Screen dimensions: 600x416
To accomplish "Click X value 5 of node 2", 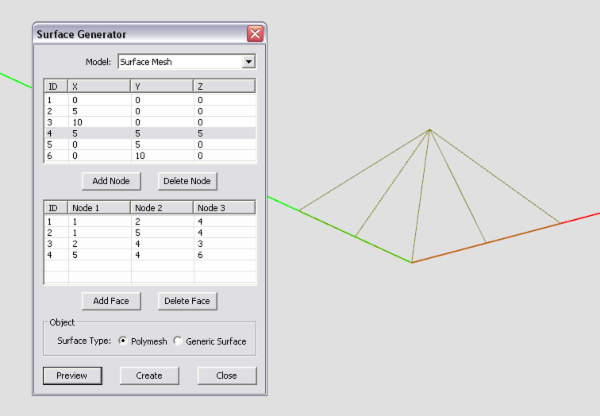I will coord(75,111).
